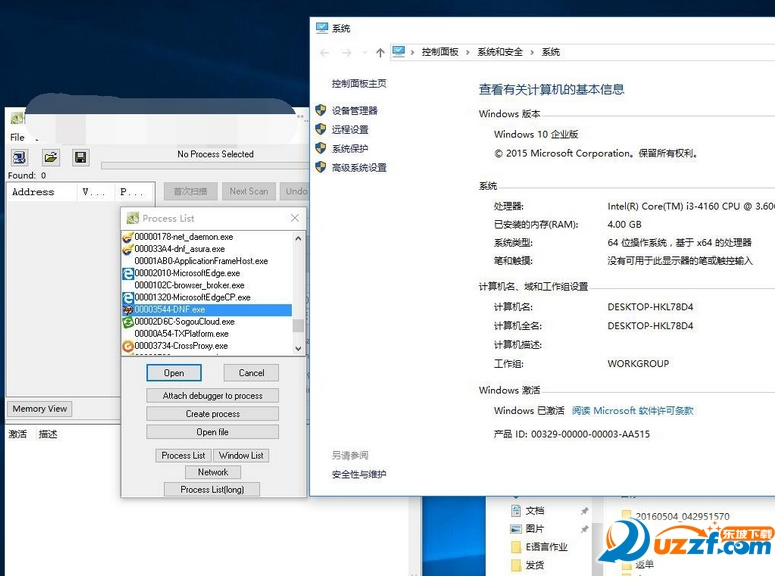
Task: Click the Create process button
Action: [212, 414]
